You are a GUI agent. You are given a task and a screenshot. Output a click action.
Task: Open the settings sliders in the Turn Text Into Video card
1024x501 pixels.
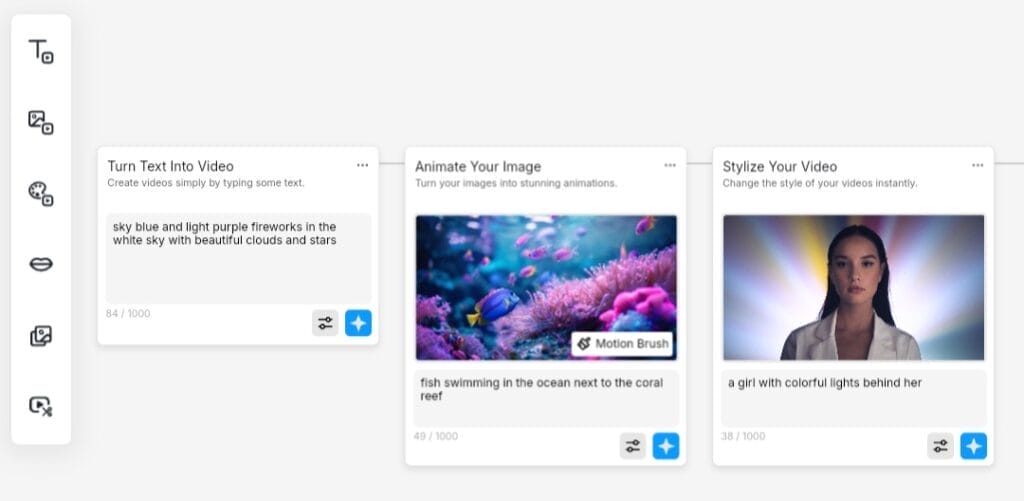pos(325,323)
